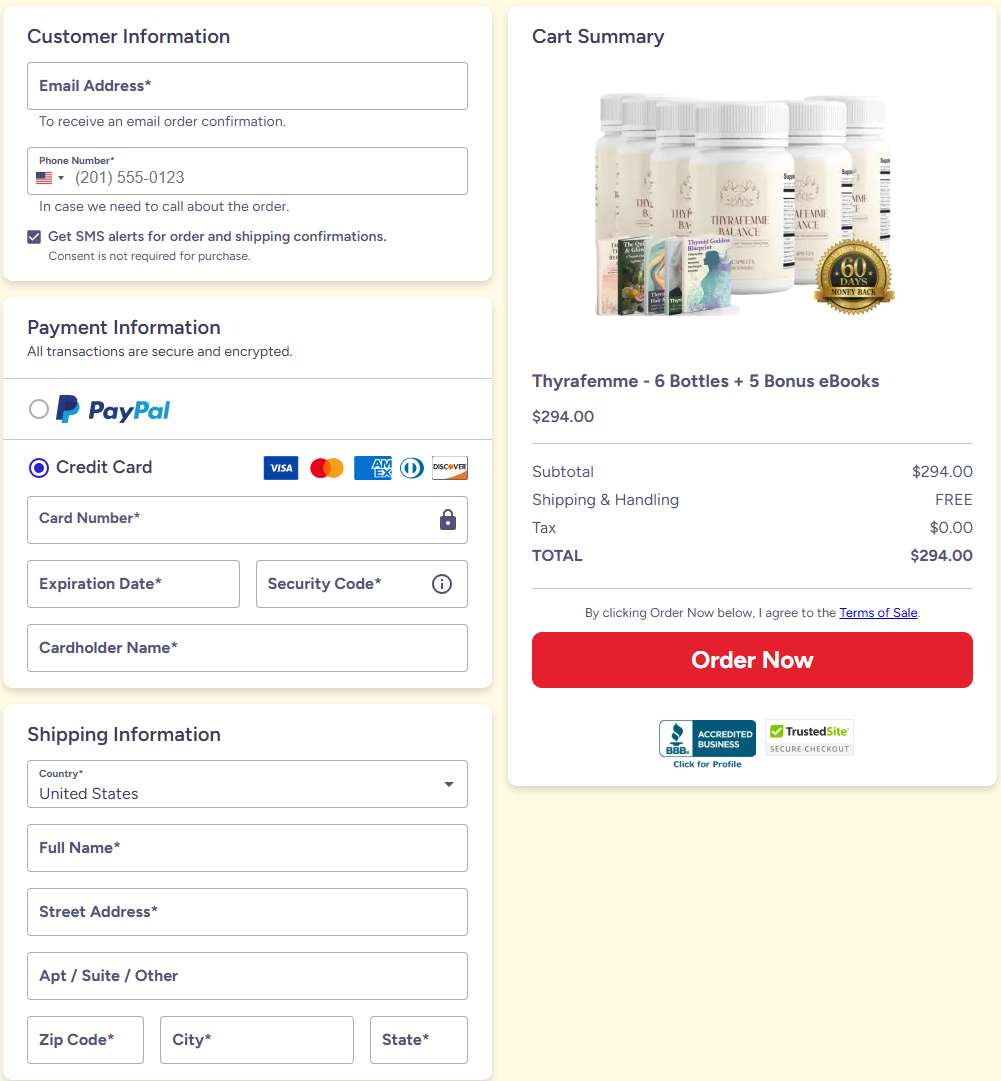The image size is (1001, 1081).
Task: Click the TrustedSite secure checkout badge
Action: [x=809, y=738]
